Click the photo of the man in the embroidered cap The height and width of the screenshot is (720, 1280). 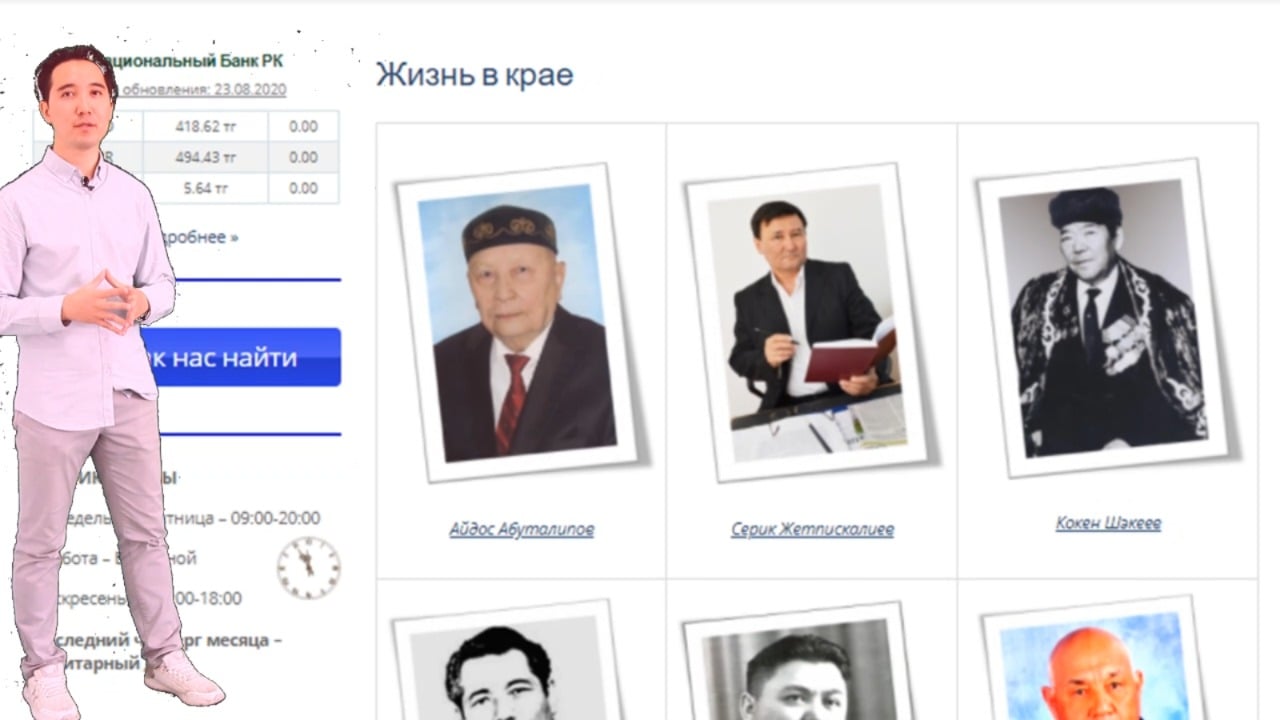[x=516, y=322]
